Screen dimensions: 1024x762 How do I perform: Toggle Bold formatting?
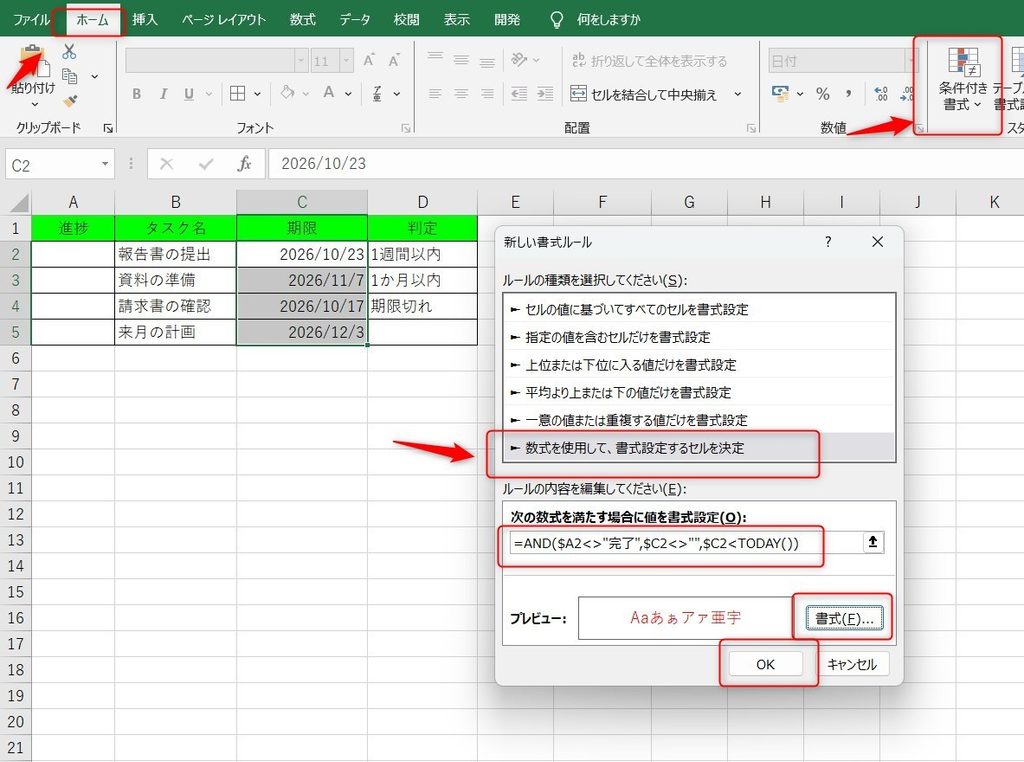(136, 94)
